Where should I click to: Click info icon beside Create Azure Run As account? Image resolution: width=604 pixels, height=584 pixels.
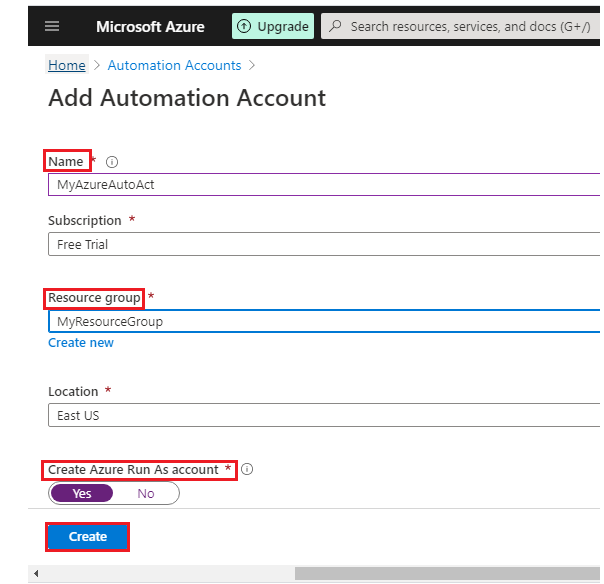click(247, 469)
